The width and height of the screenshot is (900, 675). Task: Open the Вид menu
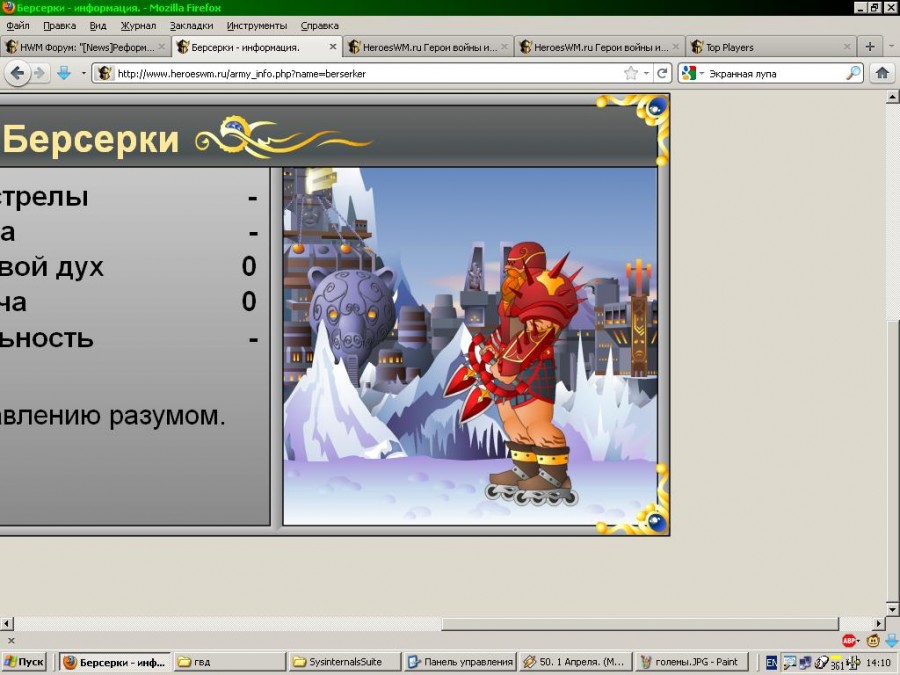98,26
